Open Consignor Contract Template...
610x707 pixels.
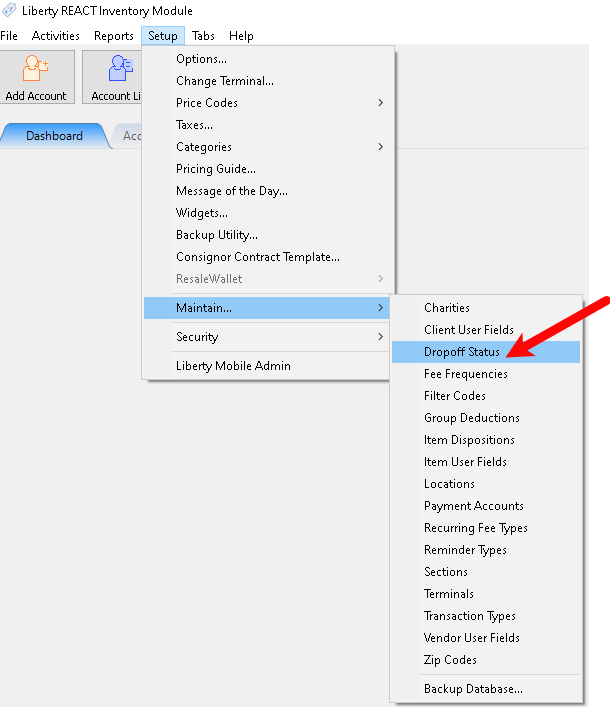tap(268, 257)
